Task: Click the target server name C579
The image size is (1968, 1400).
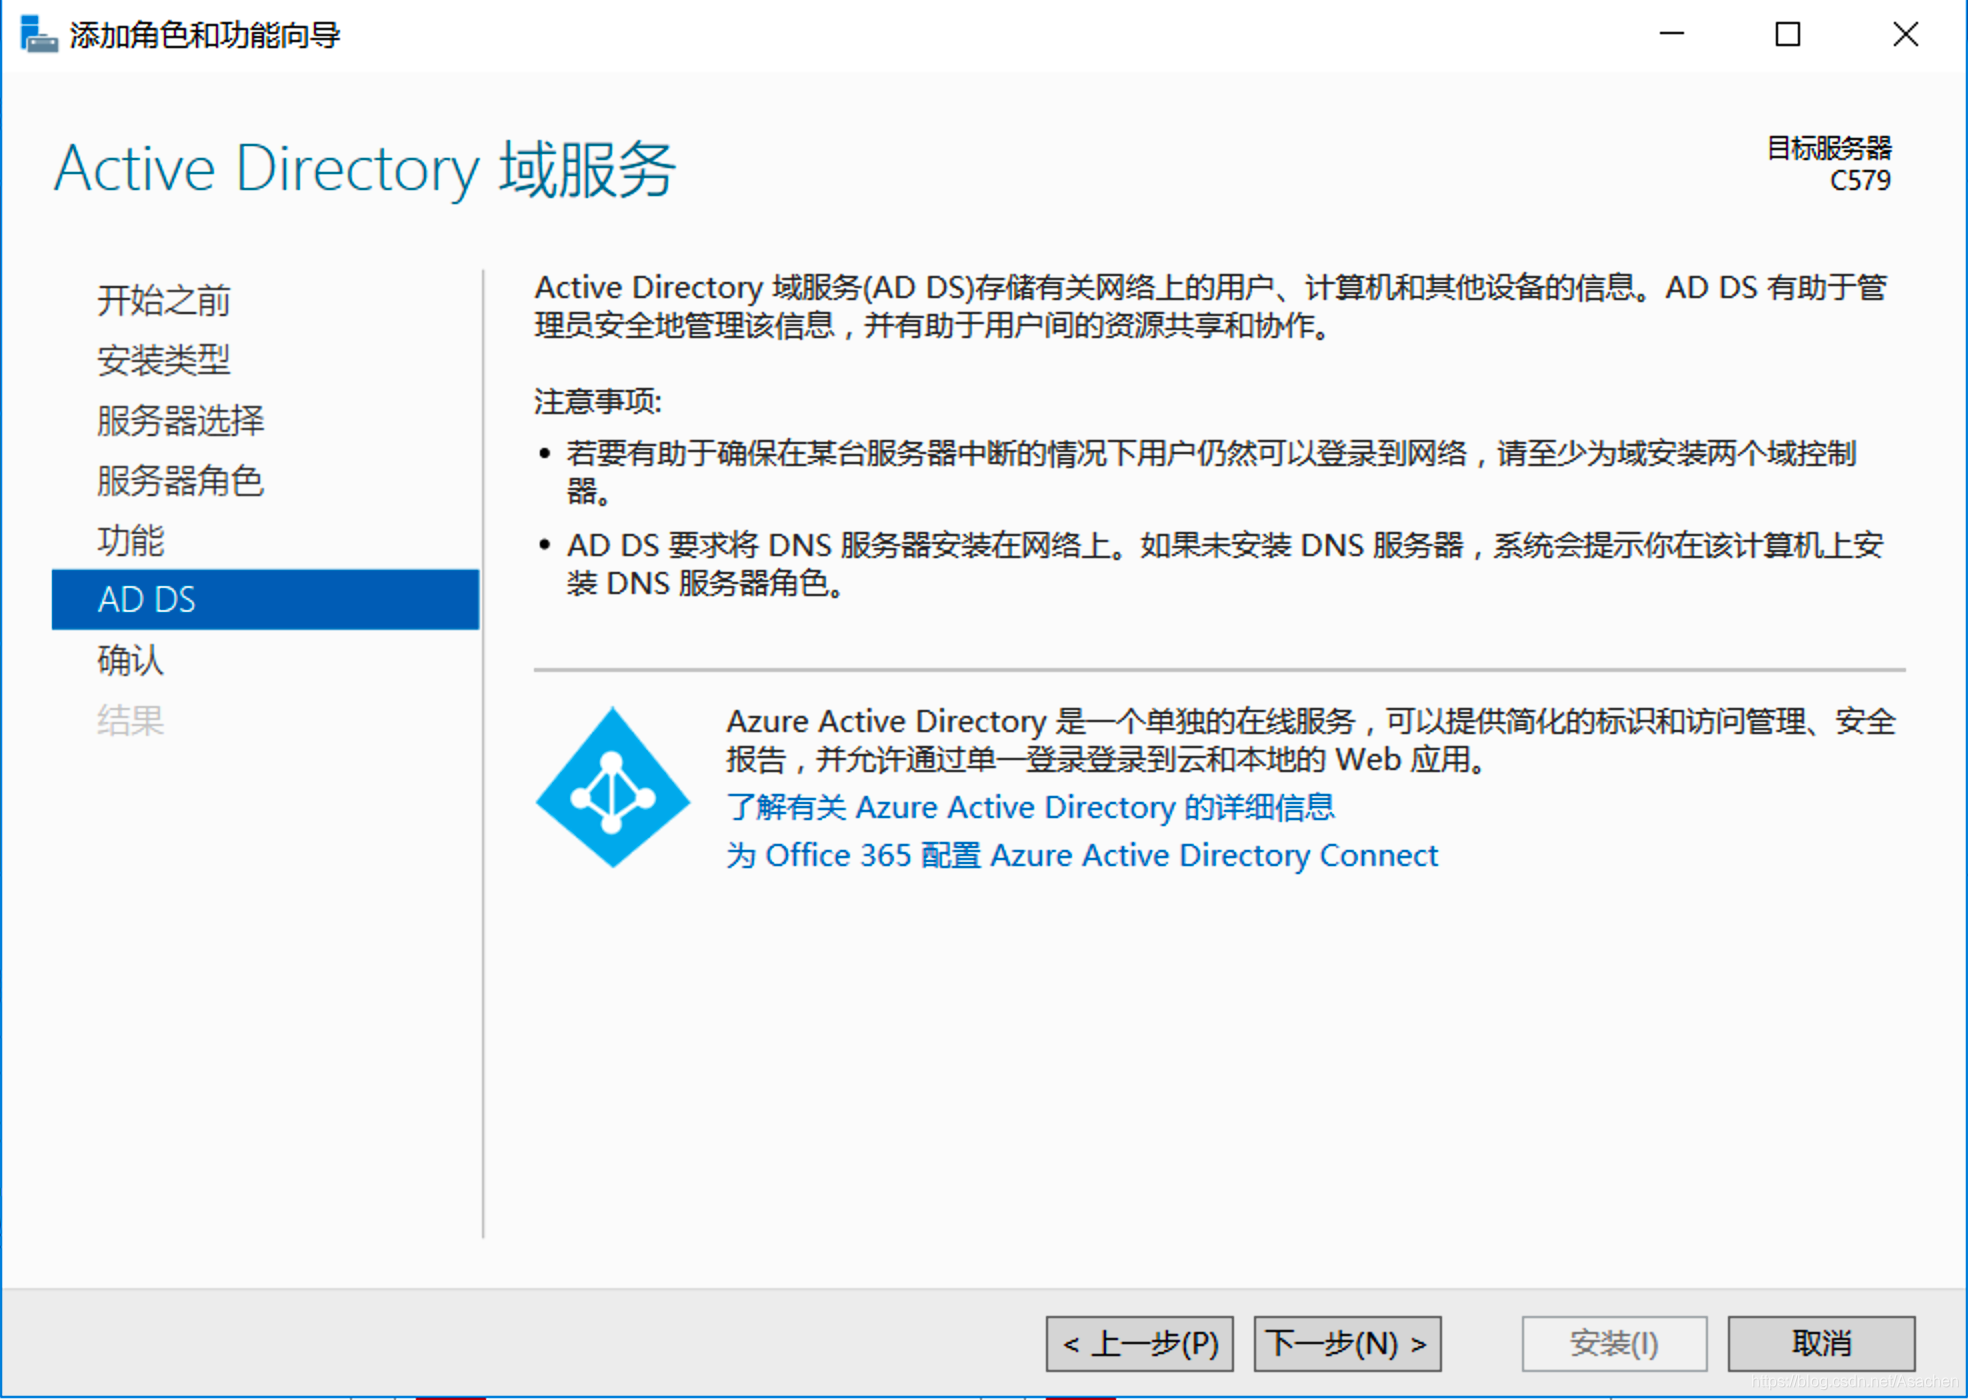Action: click(1860, 181)
